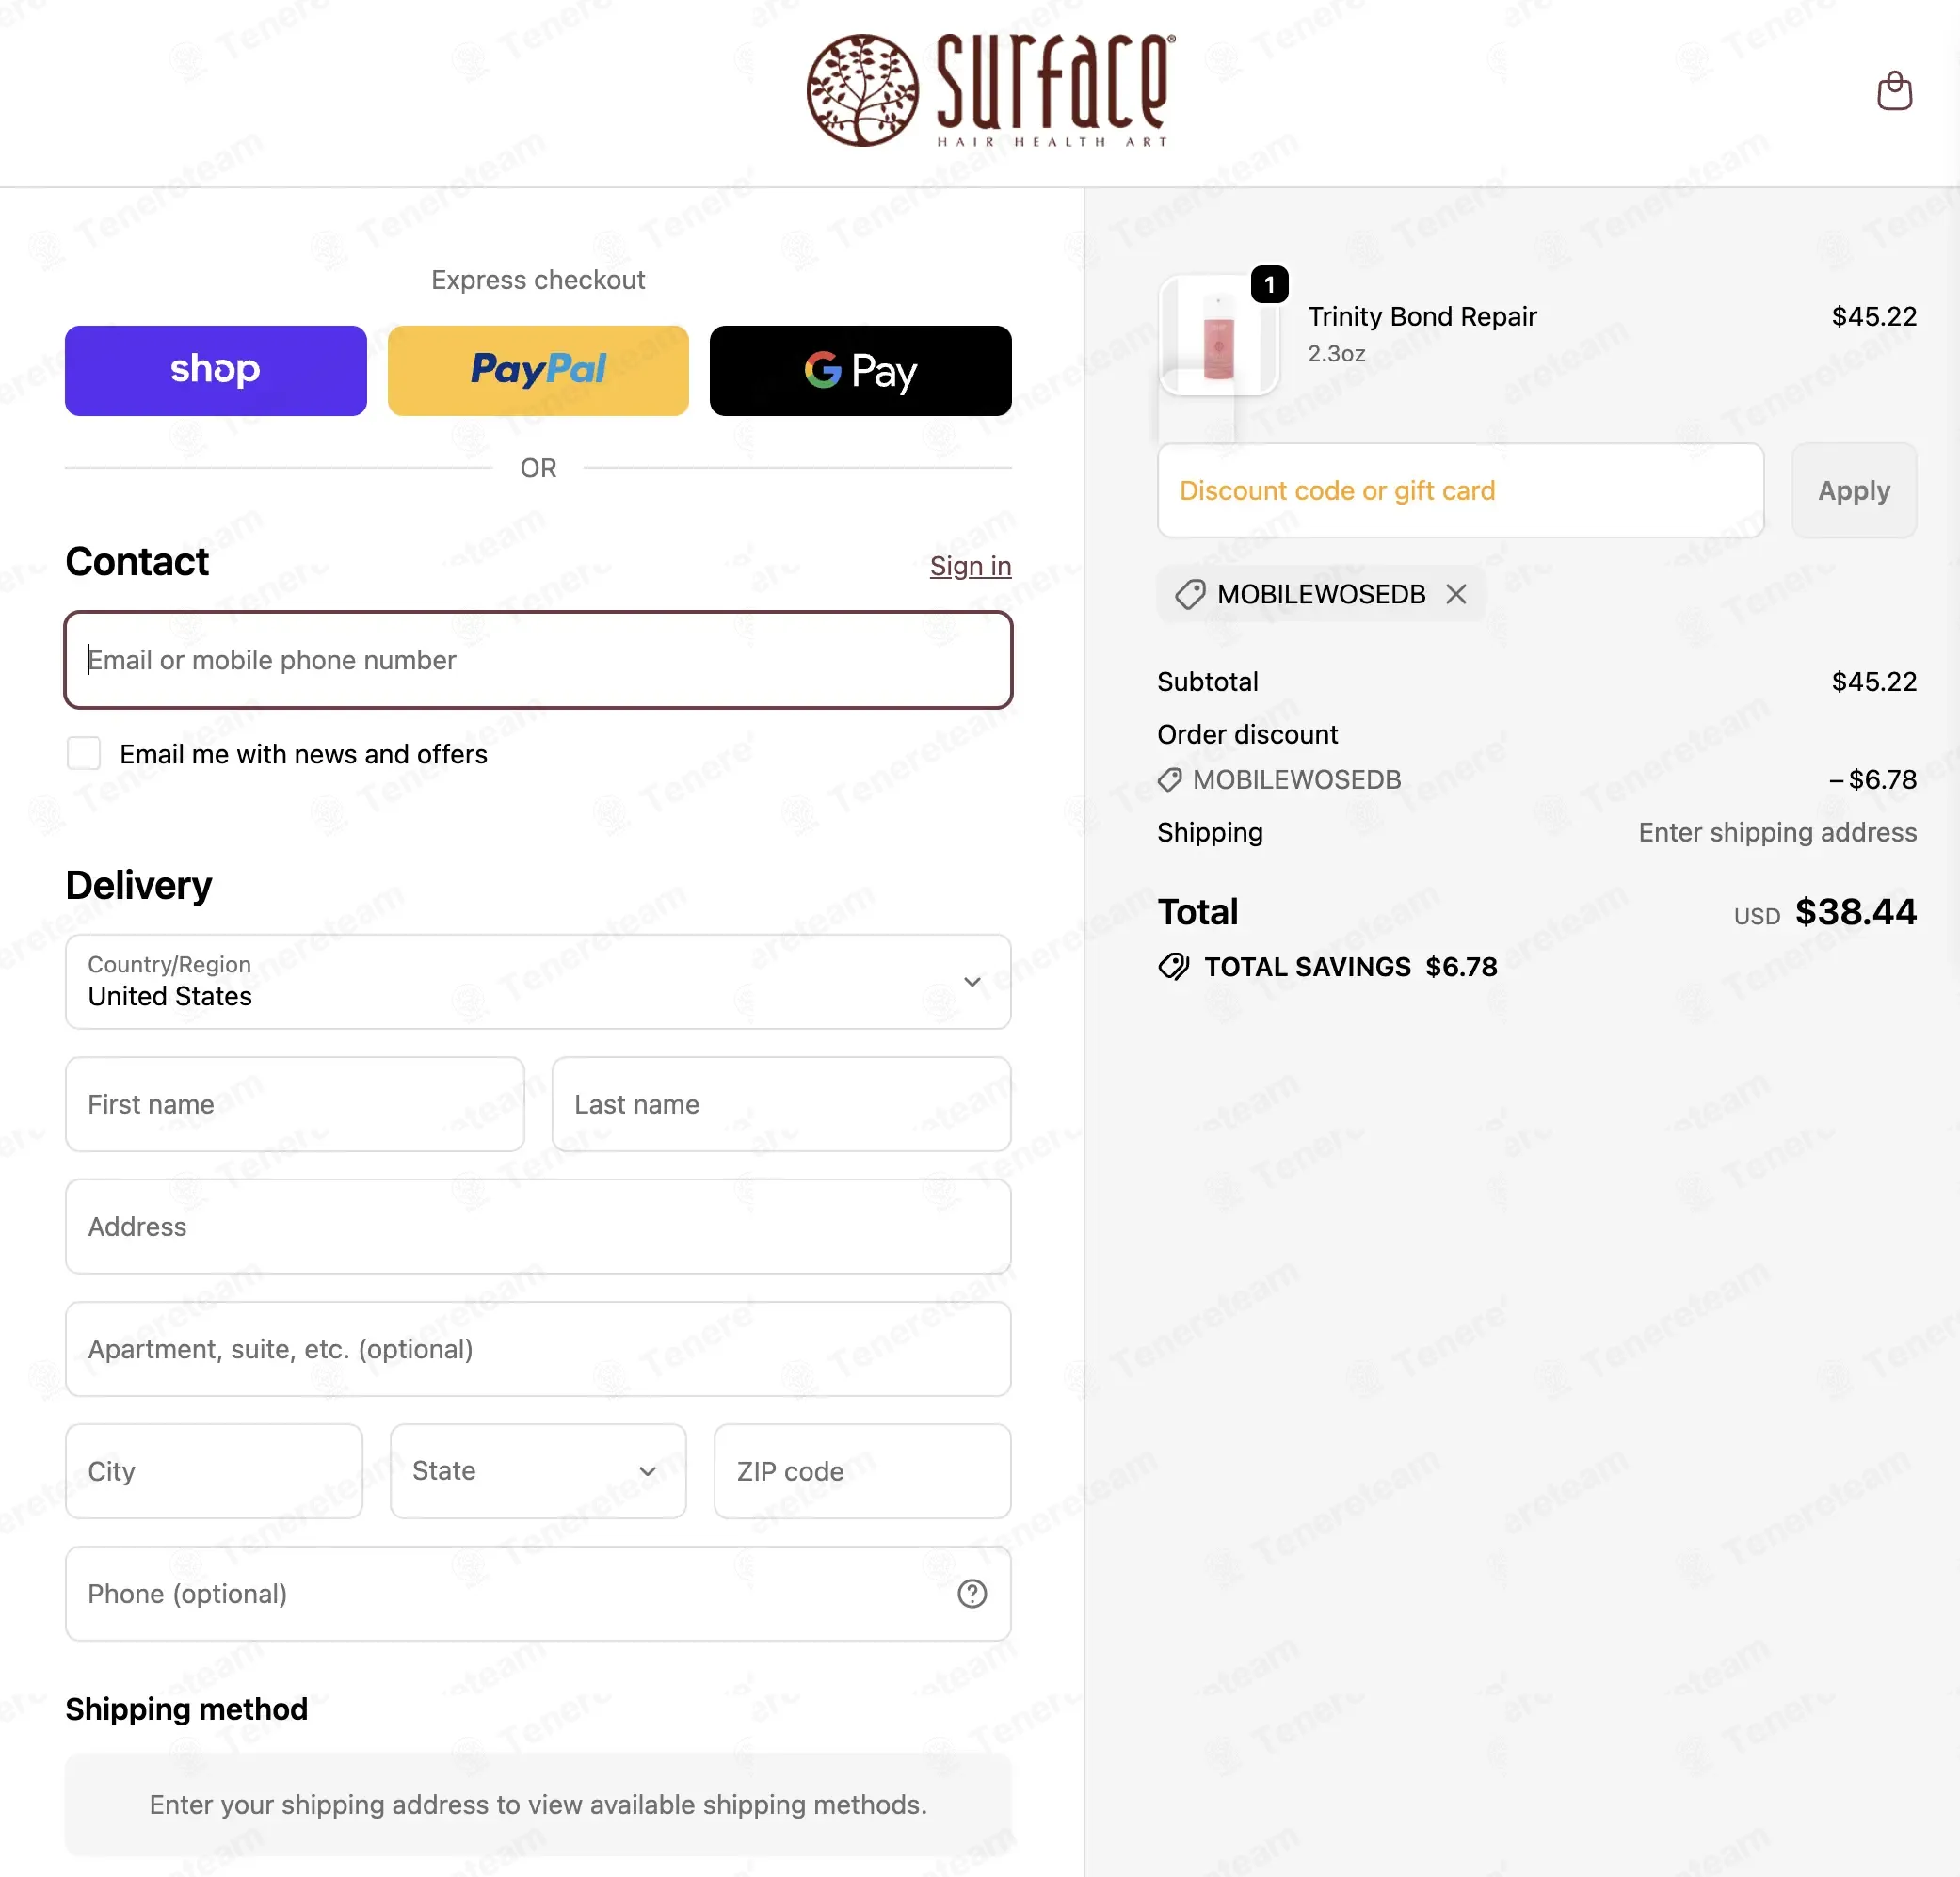Select the ZIP code field

(862, 1470)
